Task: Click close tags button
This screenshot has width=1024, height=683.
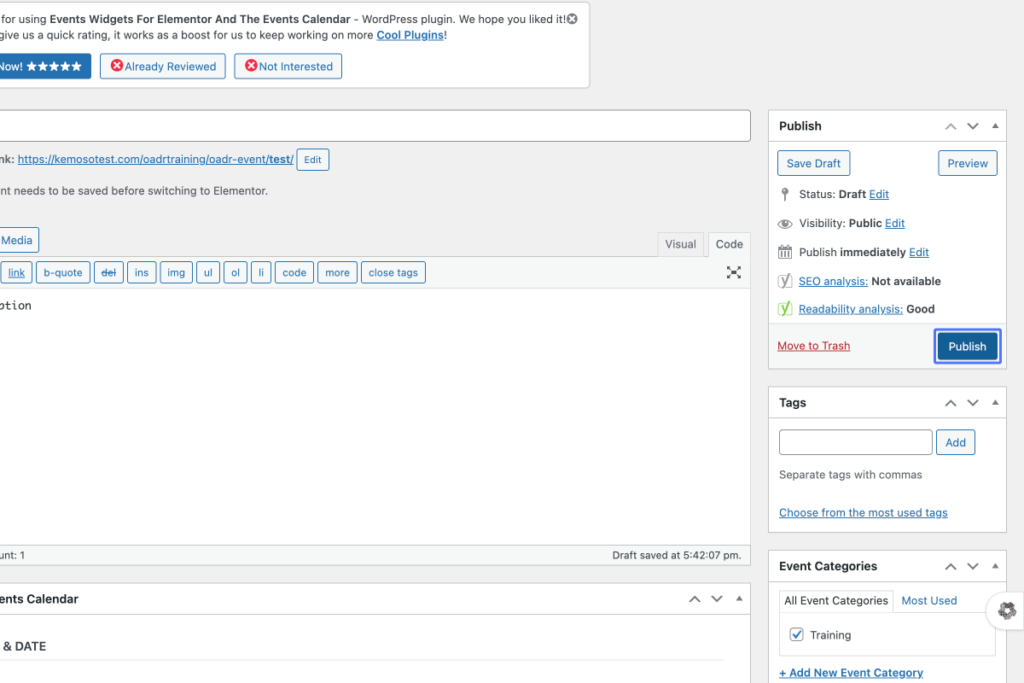Action: [393, 272]
